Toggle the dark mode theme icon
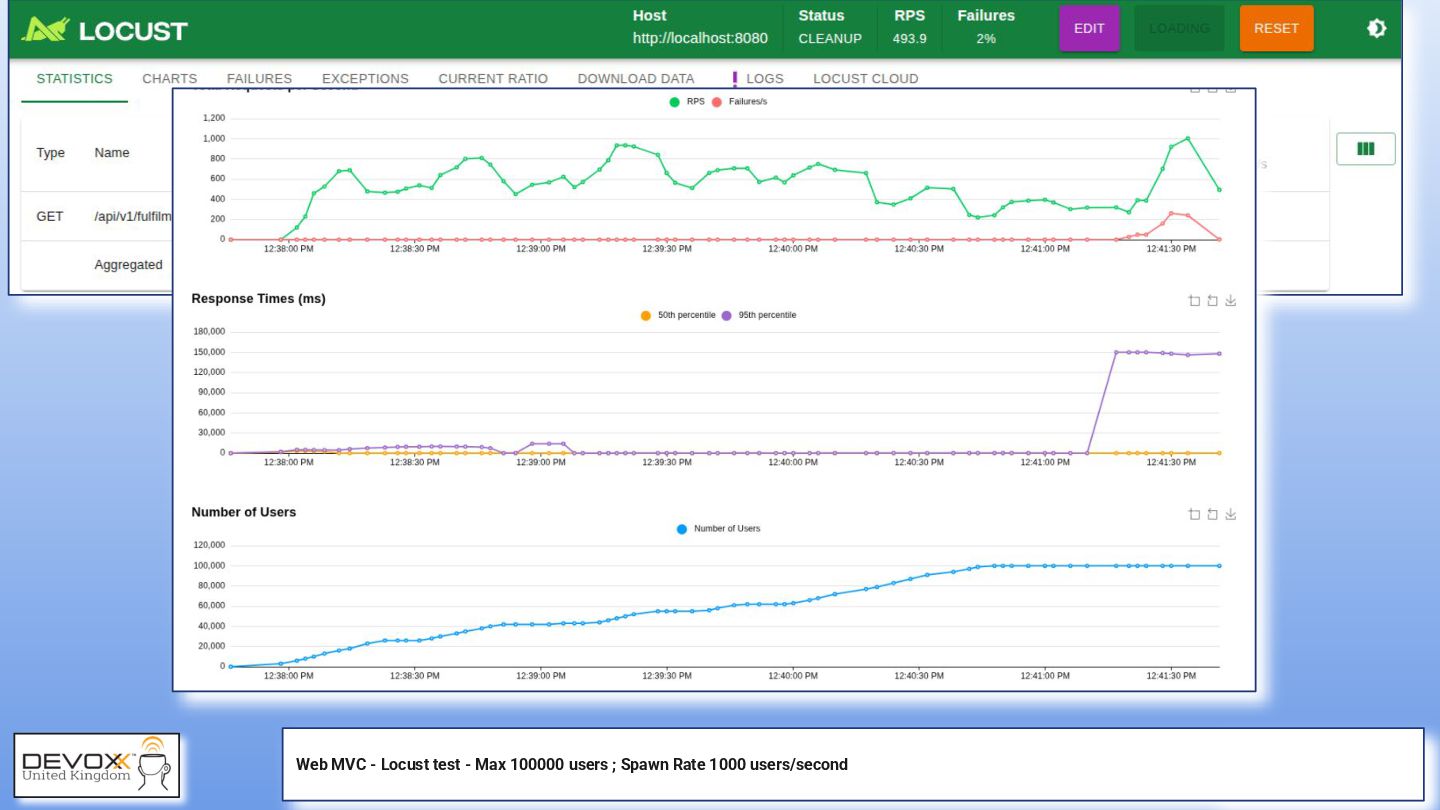This screenshot has height=810, width=1440. (x=1377, y=28)
